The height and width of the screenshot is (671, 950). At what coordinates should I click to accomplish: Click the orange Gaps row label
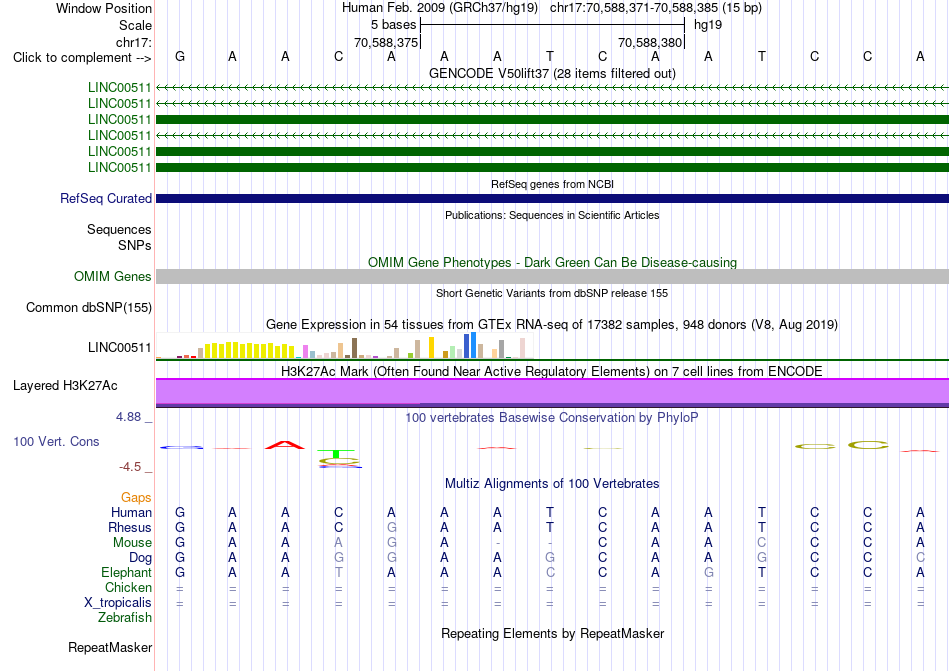[136, 497]
